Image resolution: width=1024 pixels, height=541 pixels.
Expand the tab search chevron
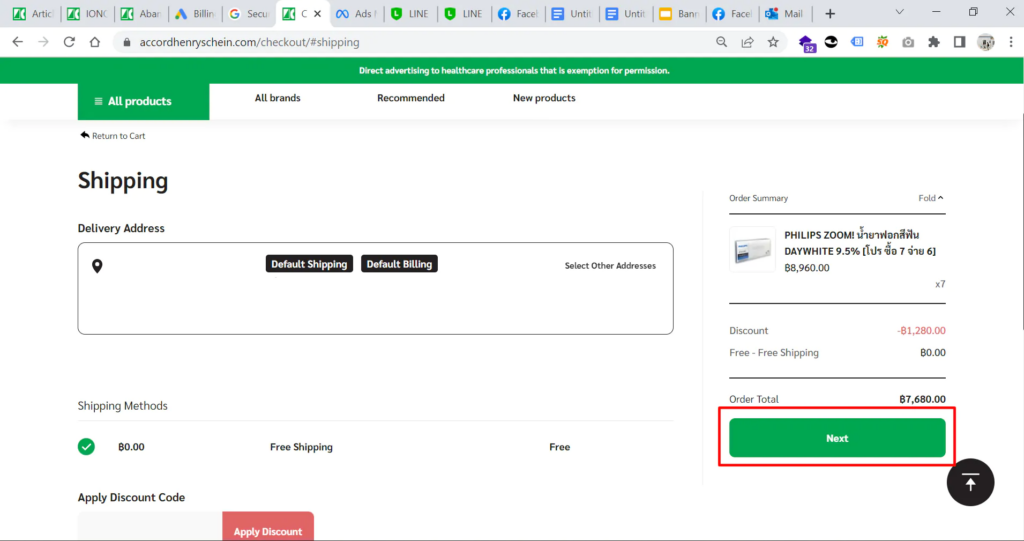click(898, 13)
